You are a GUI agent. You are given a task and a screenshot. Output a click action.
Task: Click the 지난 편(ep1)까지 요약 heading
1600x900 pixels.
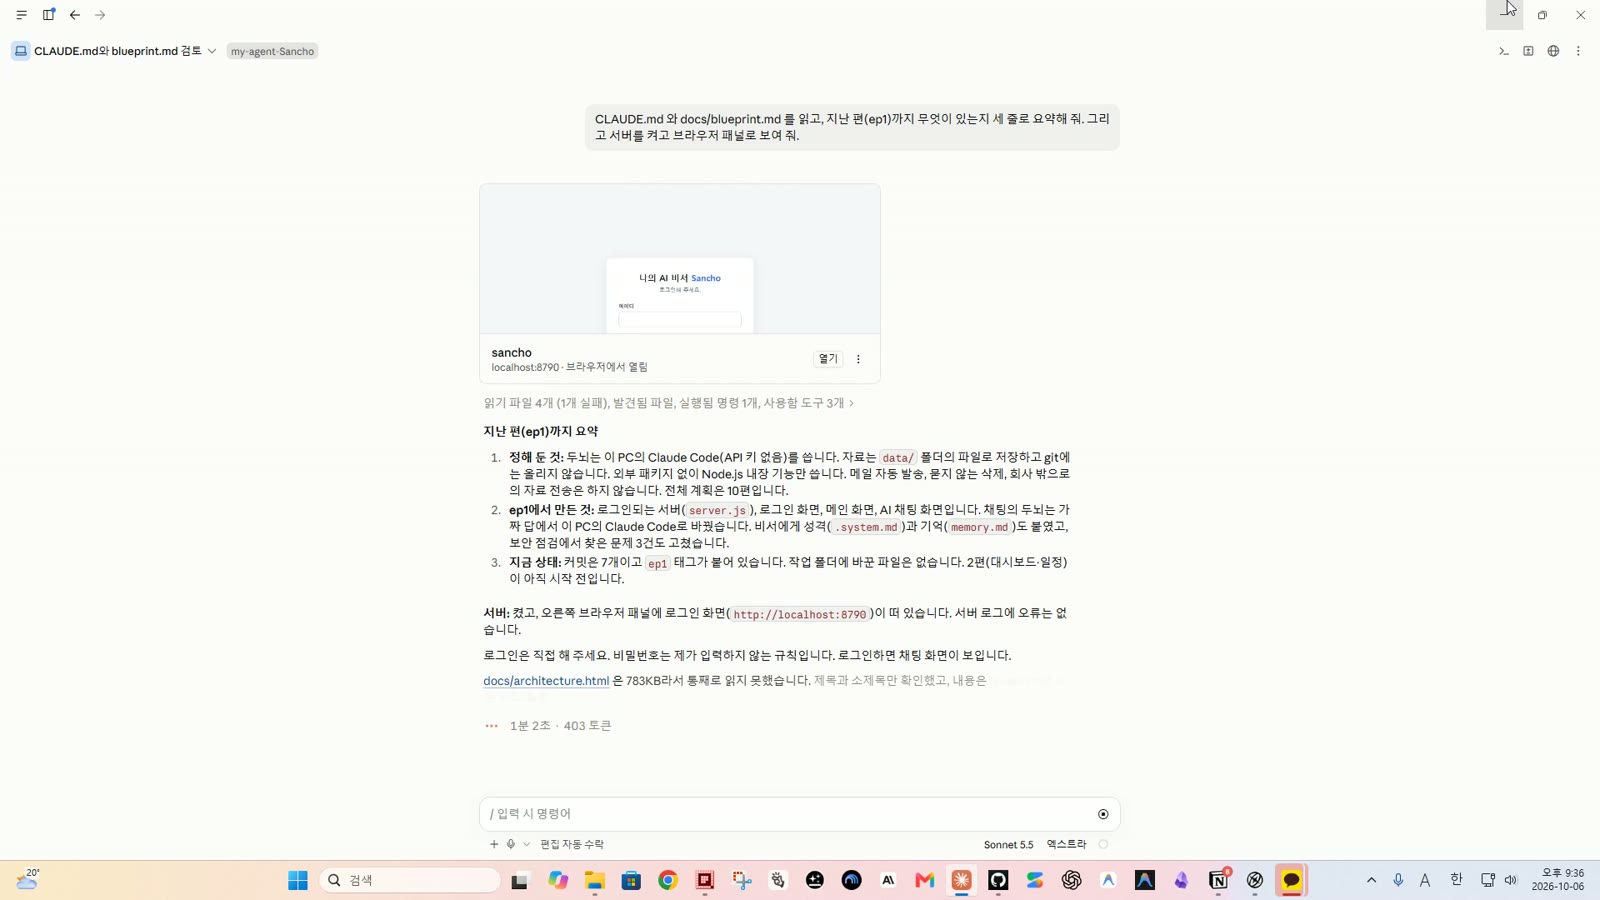click(x=541, y=432)
